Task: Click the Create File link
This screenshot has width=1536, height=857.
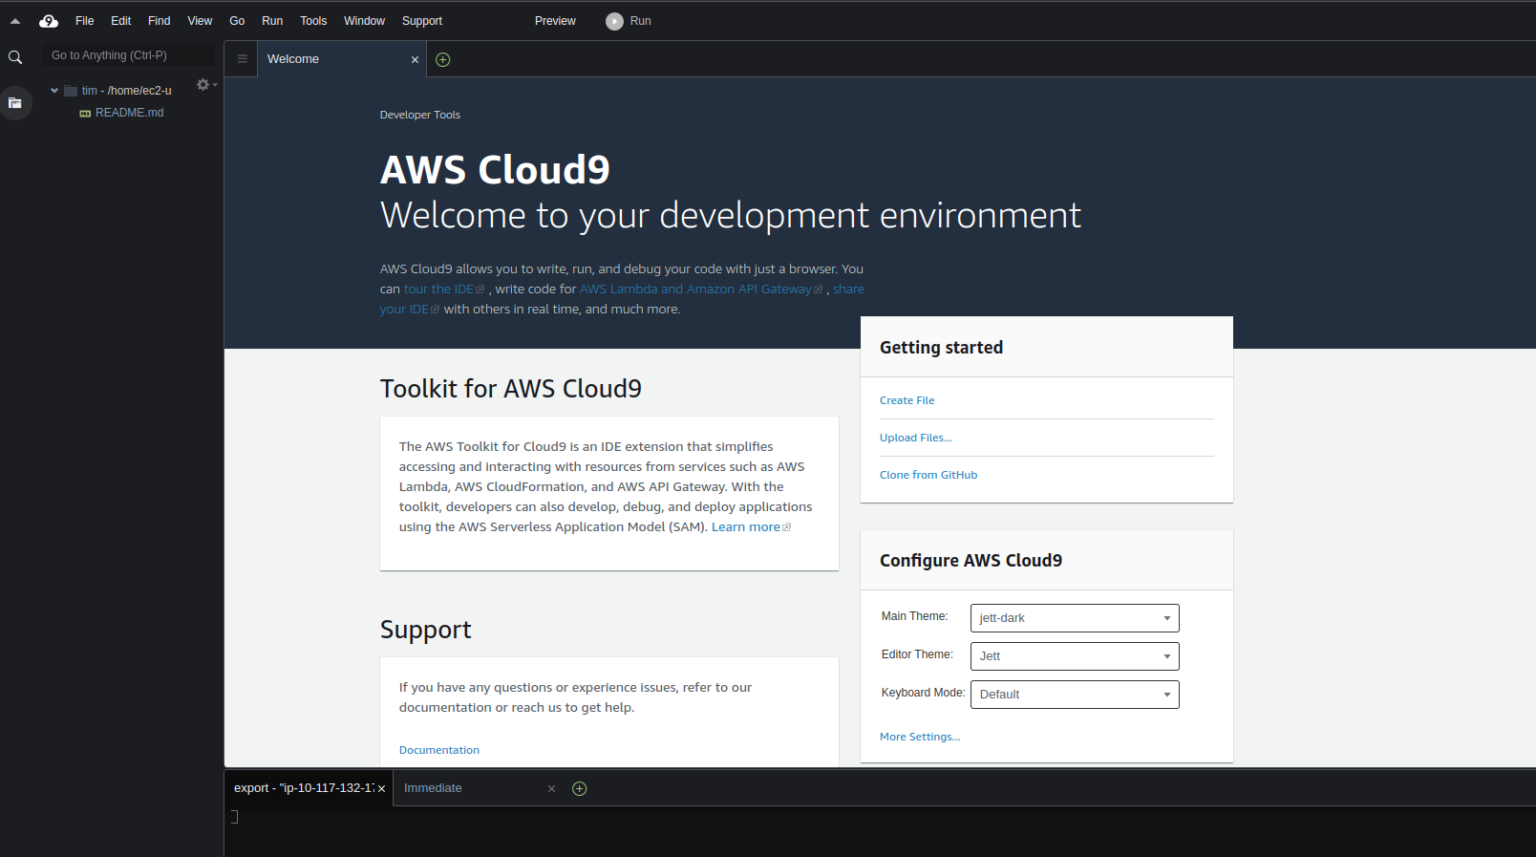Action: tap(907, 400)
